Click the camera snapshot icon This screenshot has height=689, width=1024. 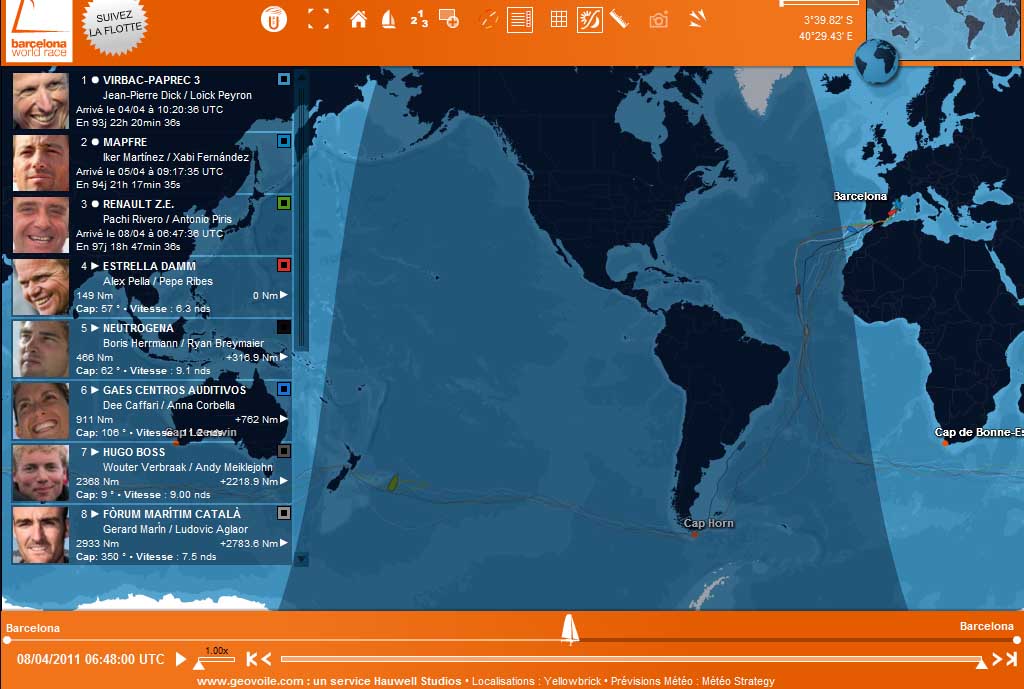(x=658, y=20)
